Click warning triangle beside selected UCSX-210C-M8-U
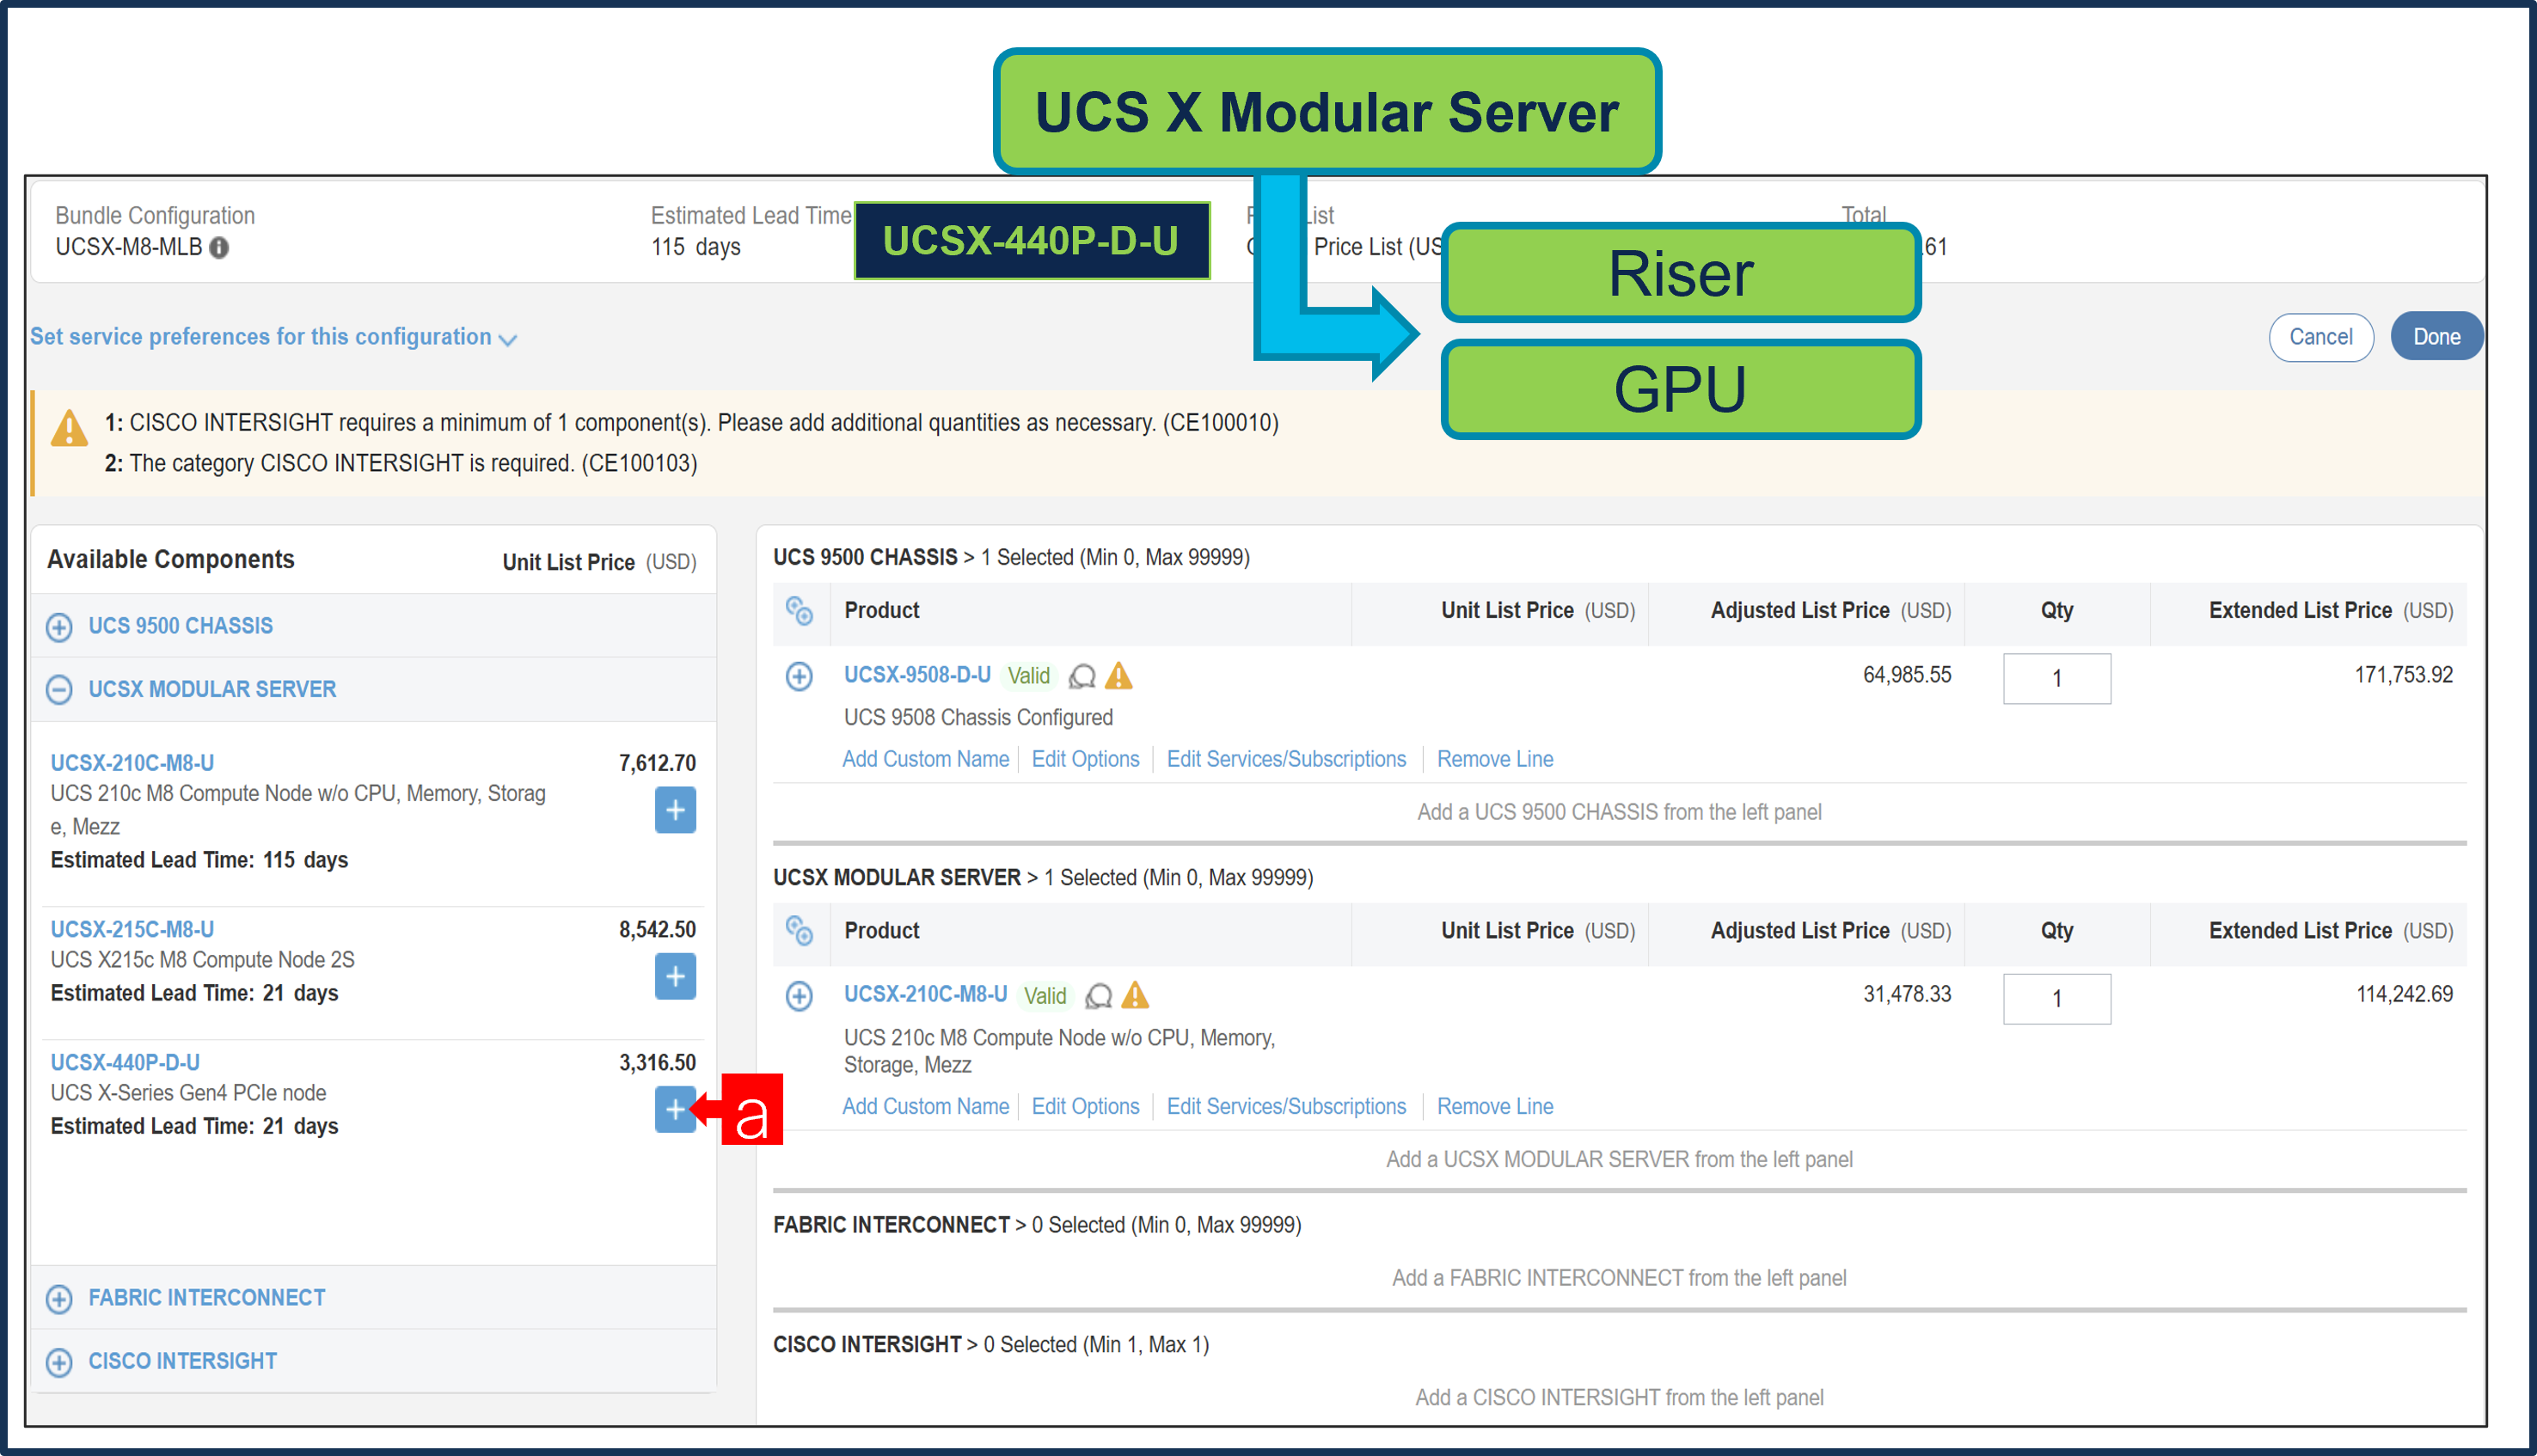 [x=1135, y=995]
